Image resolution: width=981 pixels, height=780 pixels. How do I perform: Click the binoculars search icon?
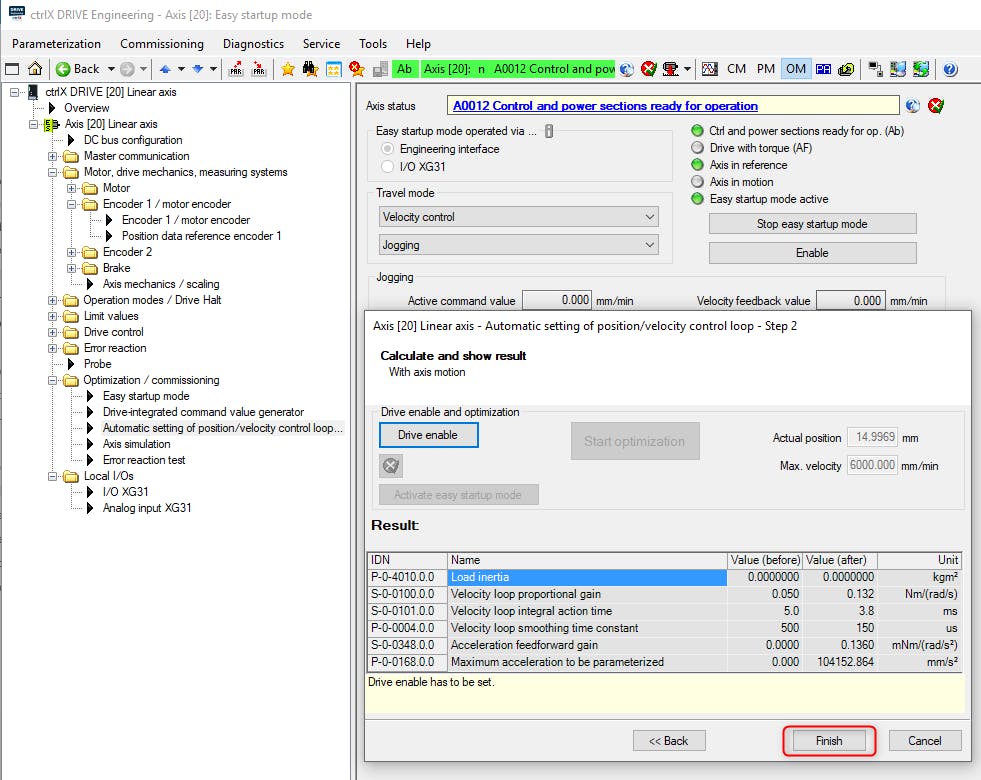310,69
